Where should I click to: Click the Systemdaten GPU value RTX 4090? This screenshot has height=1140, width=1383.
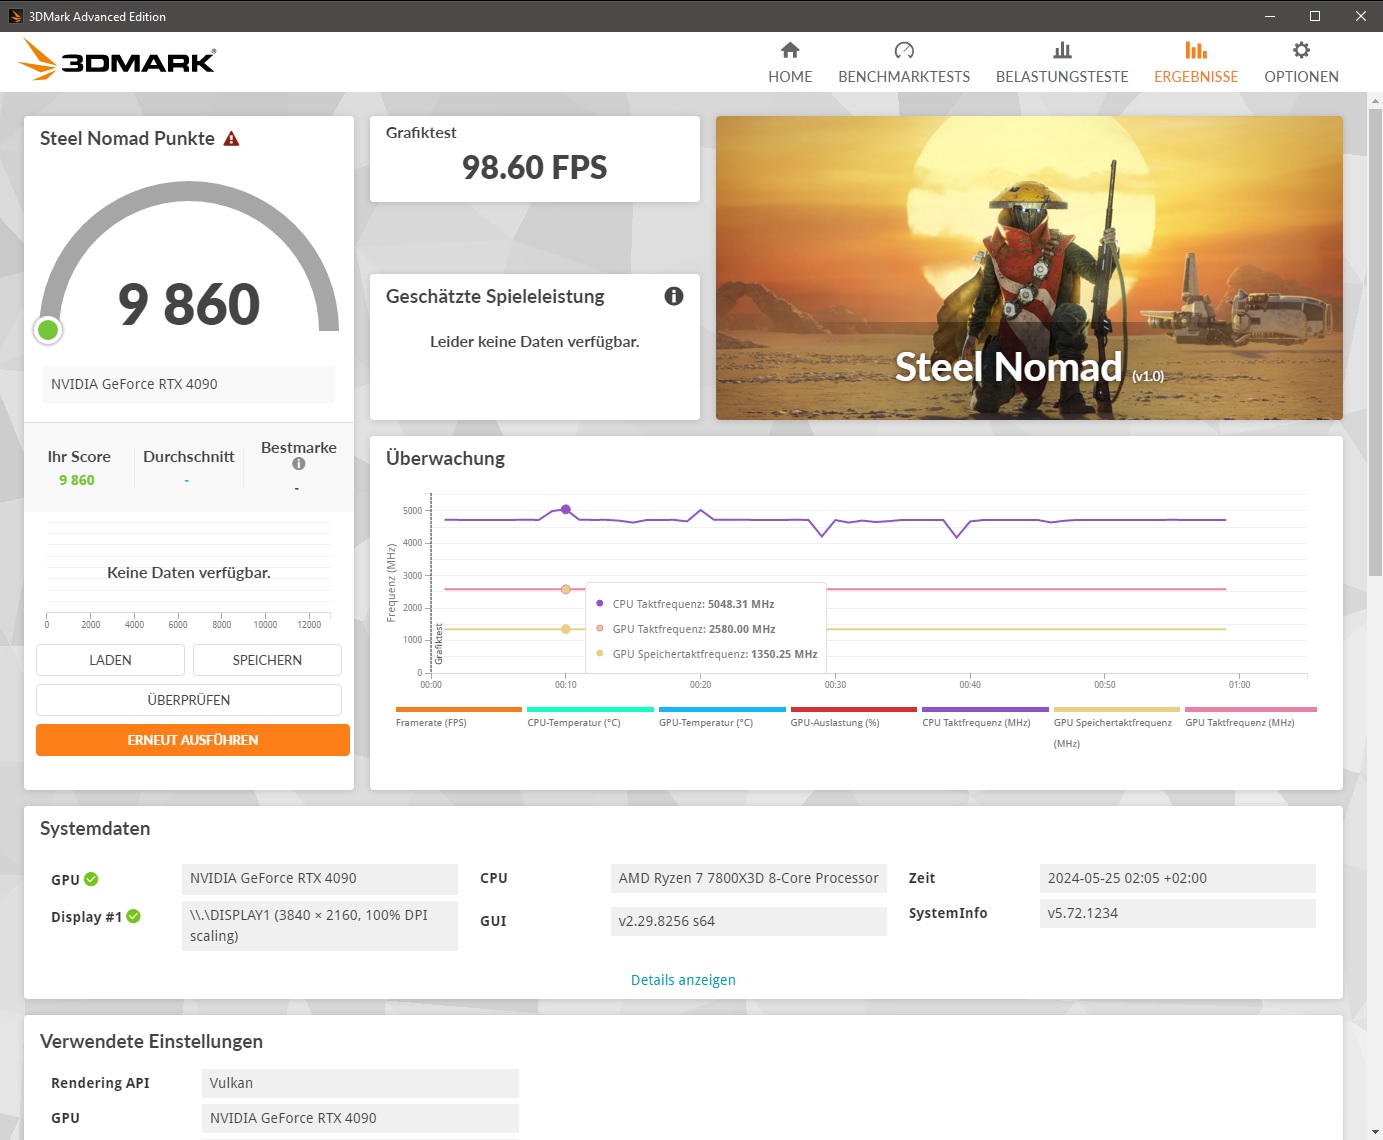319,878
